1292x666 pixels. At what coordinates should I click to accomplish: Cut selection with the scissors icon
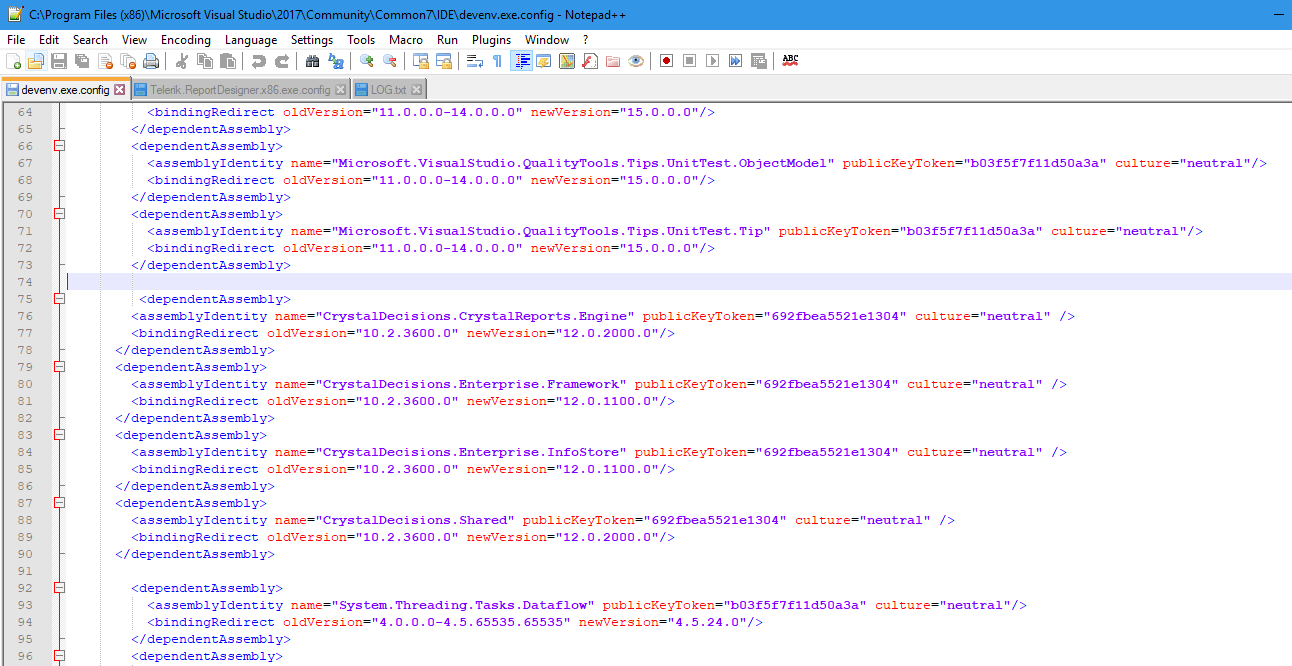(182, 61)
